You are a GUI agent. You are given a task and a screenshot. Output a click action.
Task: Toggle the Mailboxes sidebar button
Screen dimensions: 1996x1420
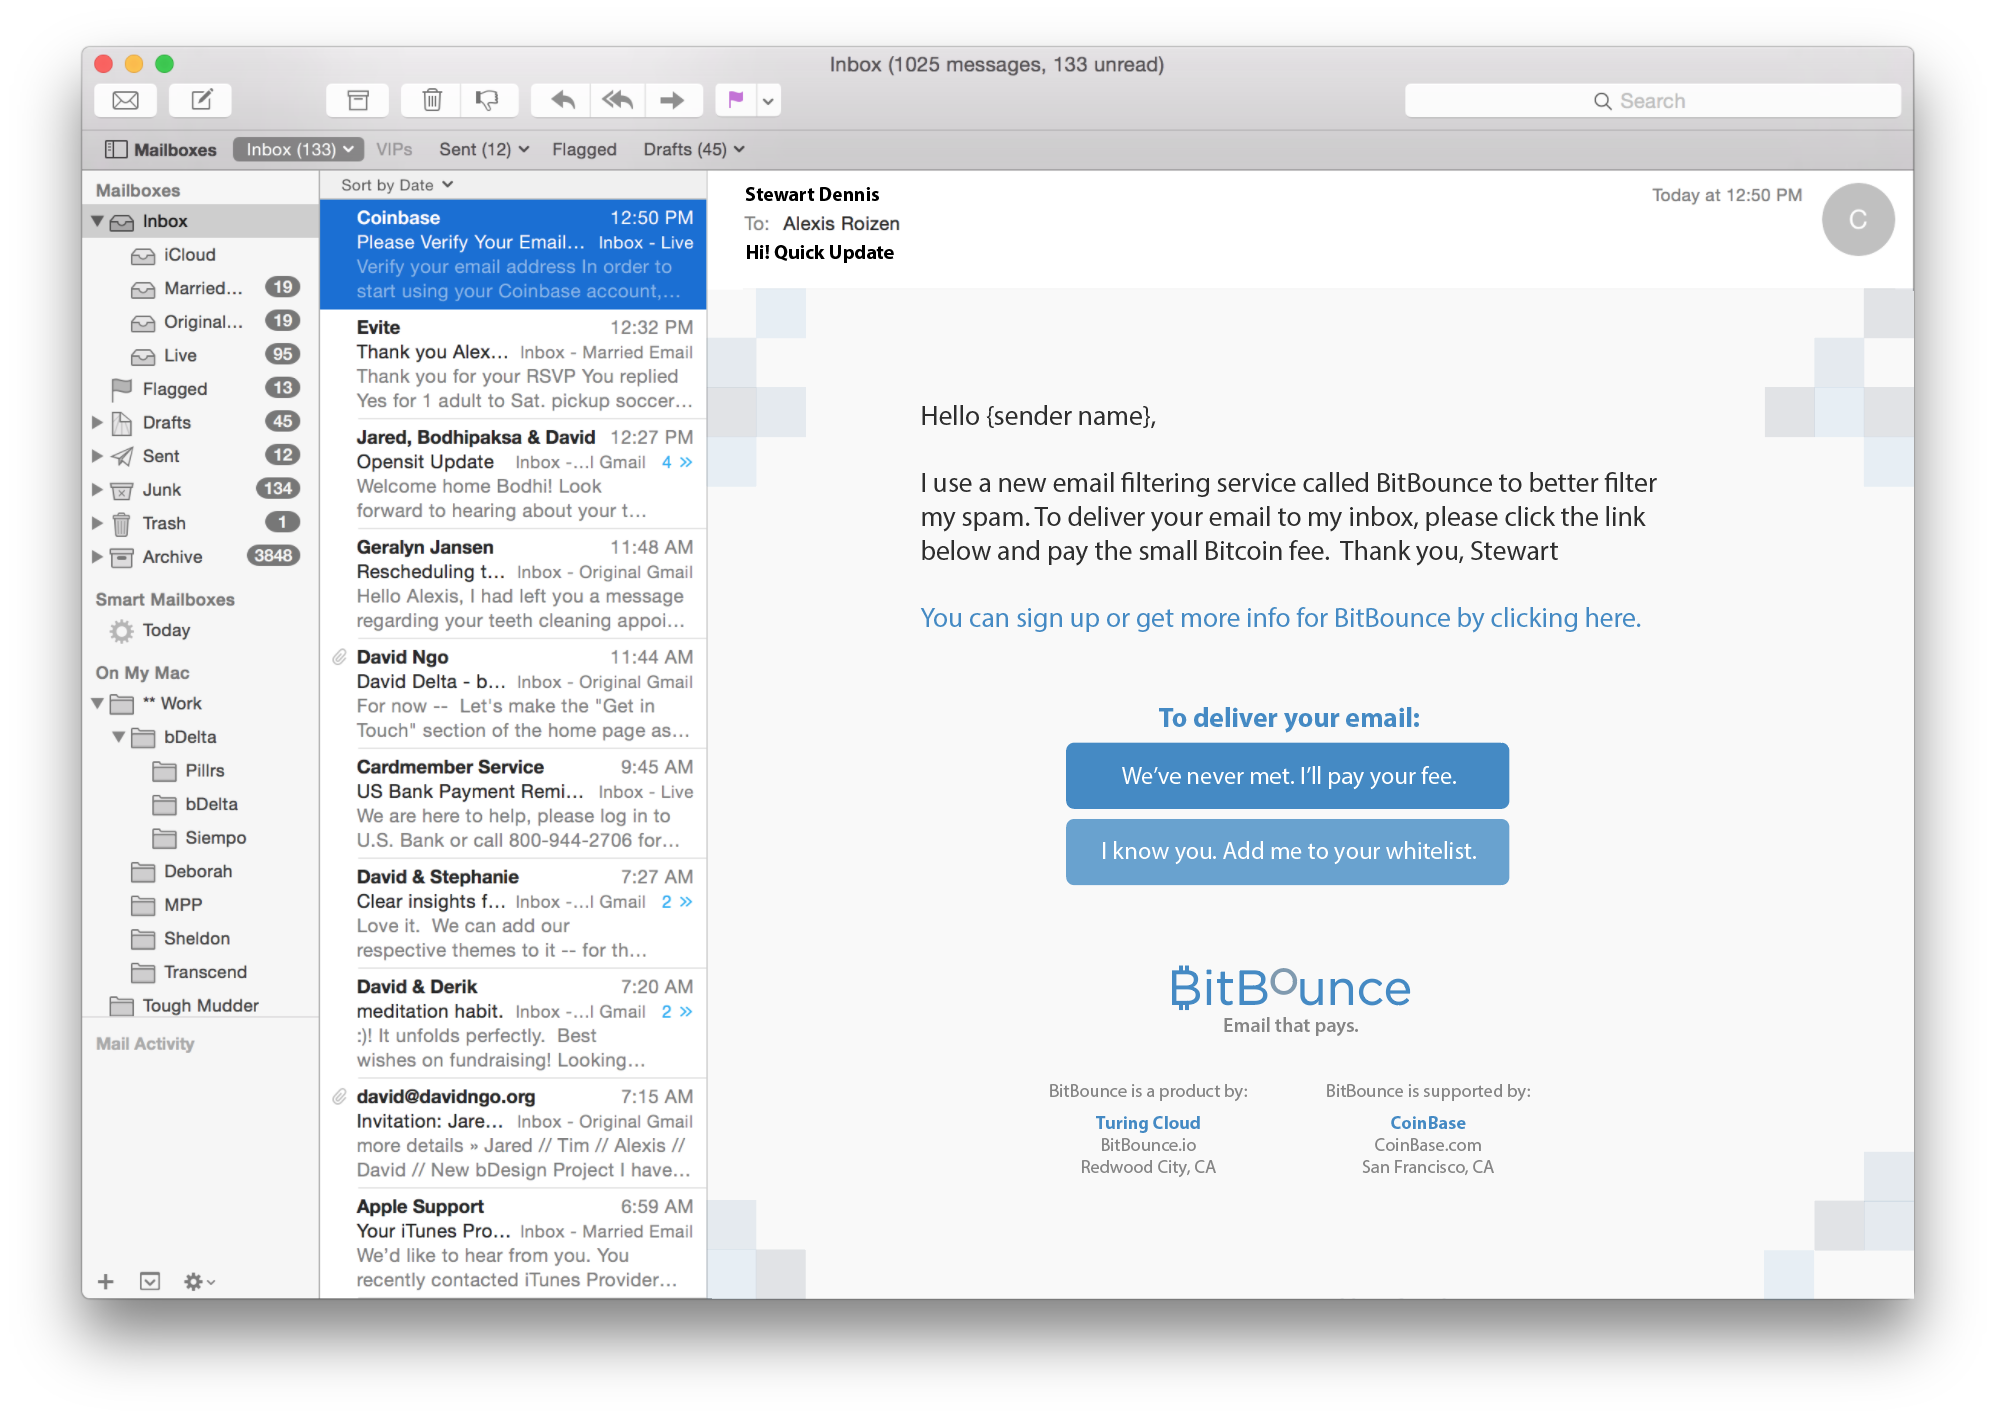pos(161,150)
